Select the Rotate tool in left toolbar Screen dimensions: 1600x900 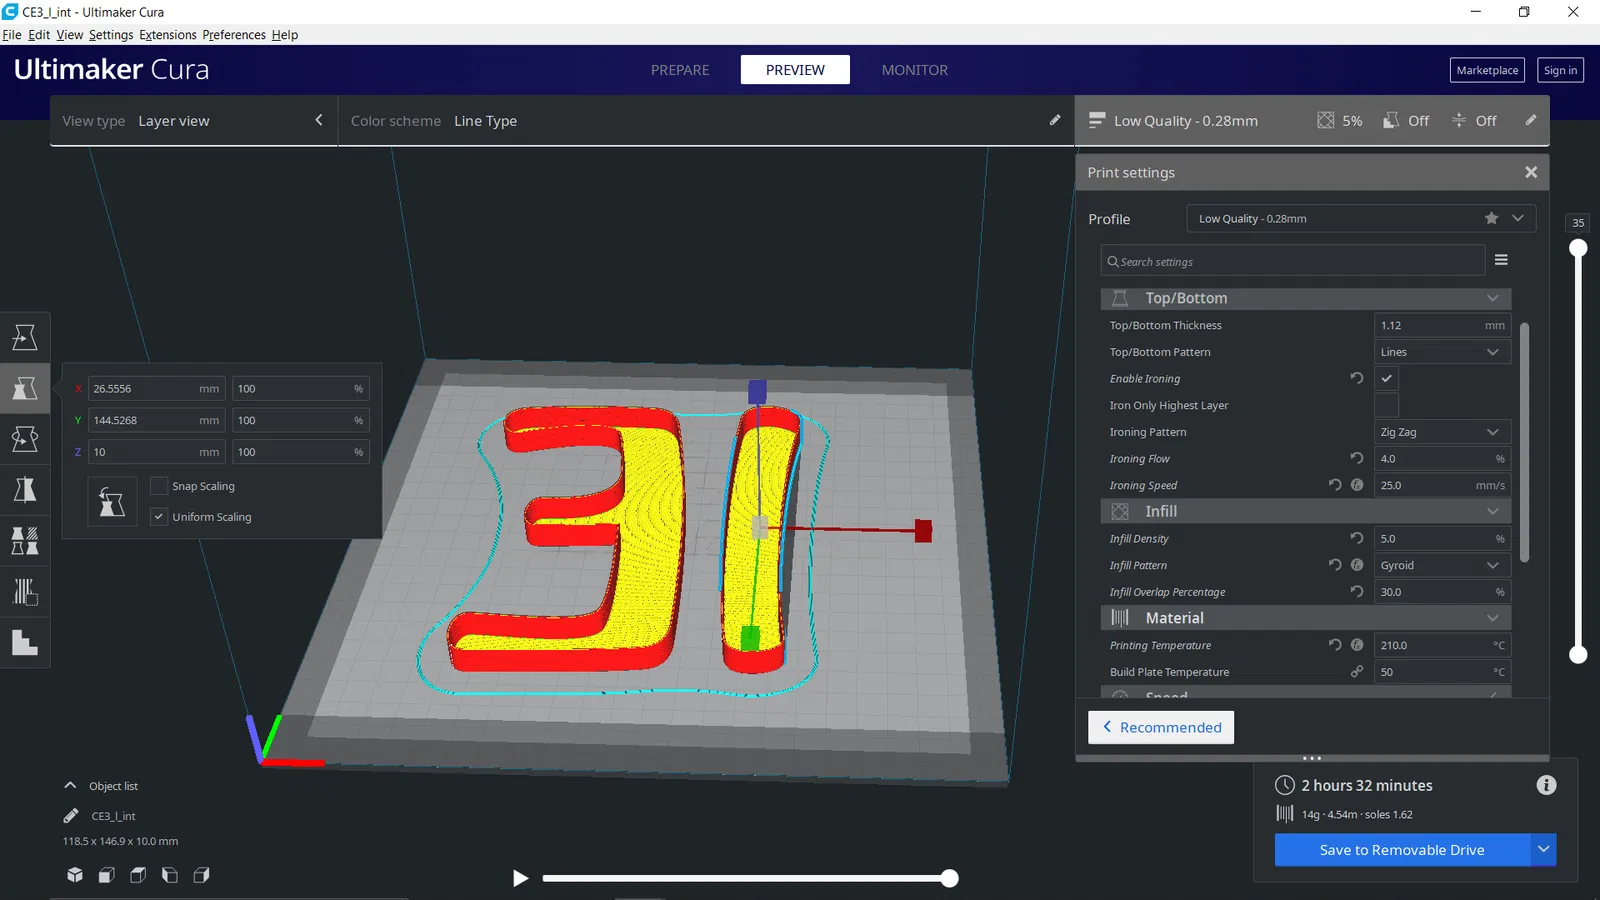(25, 439)
